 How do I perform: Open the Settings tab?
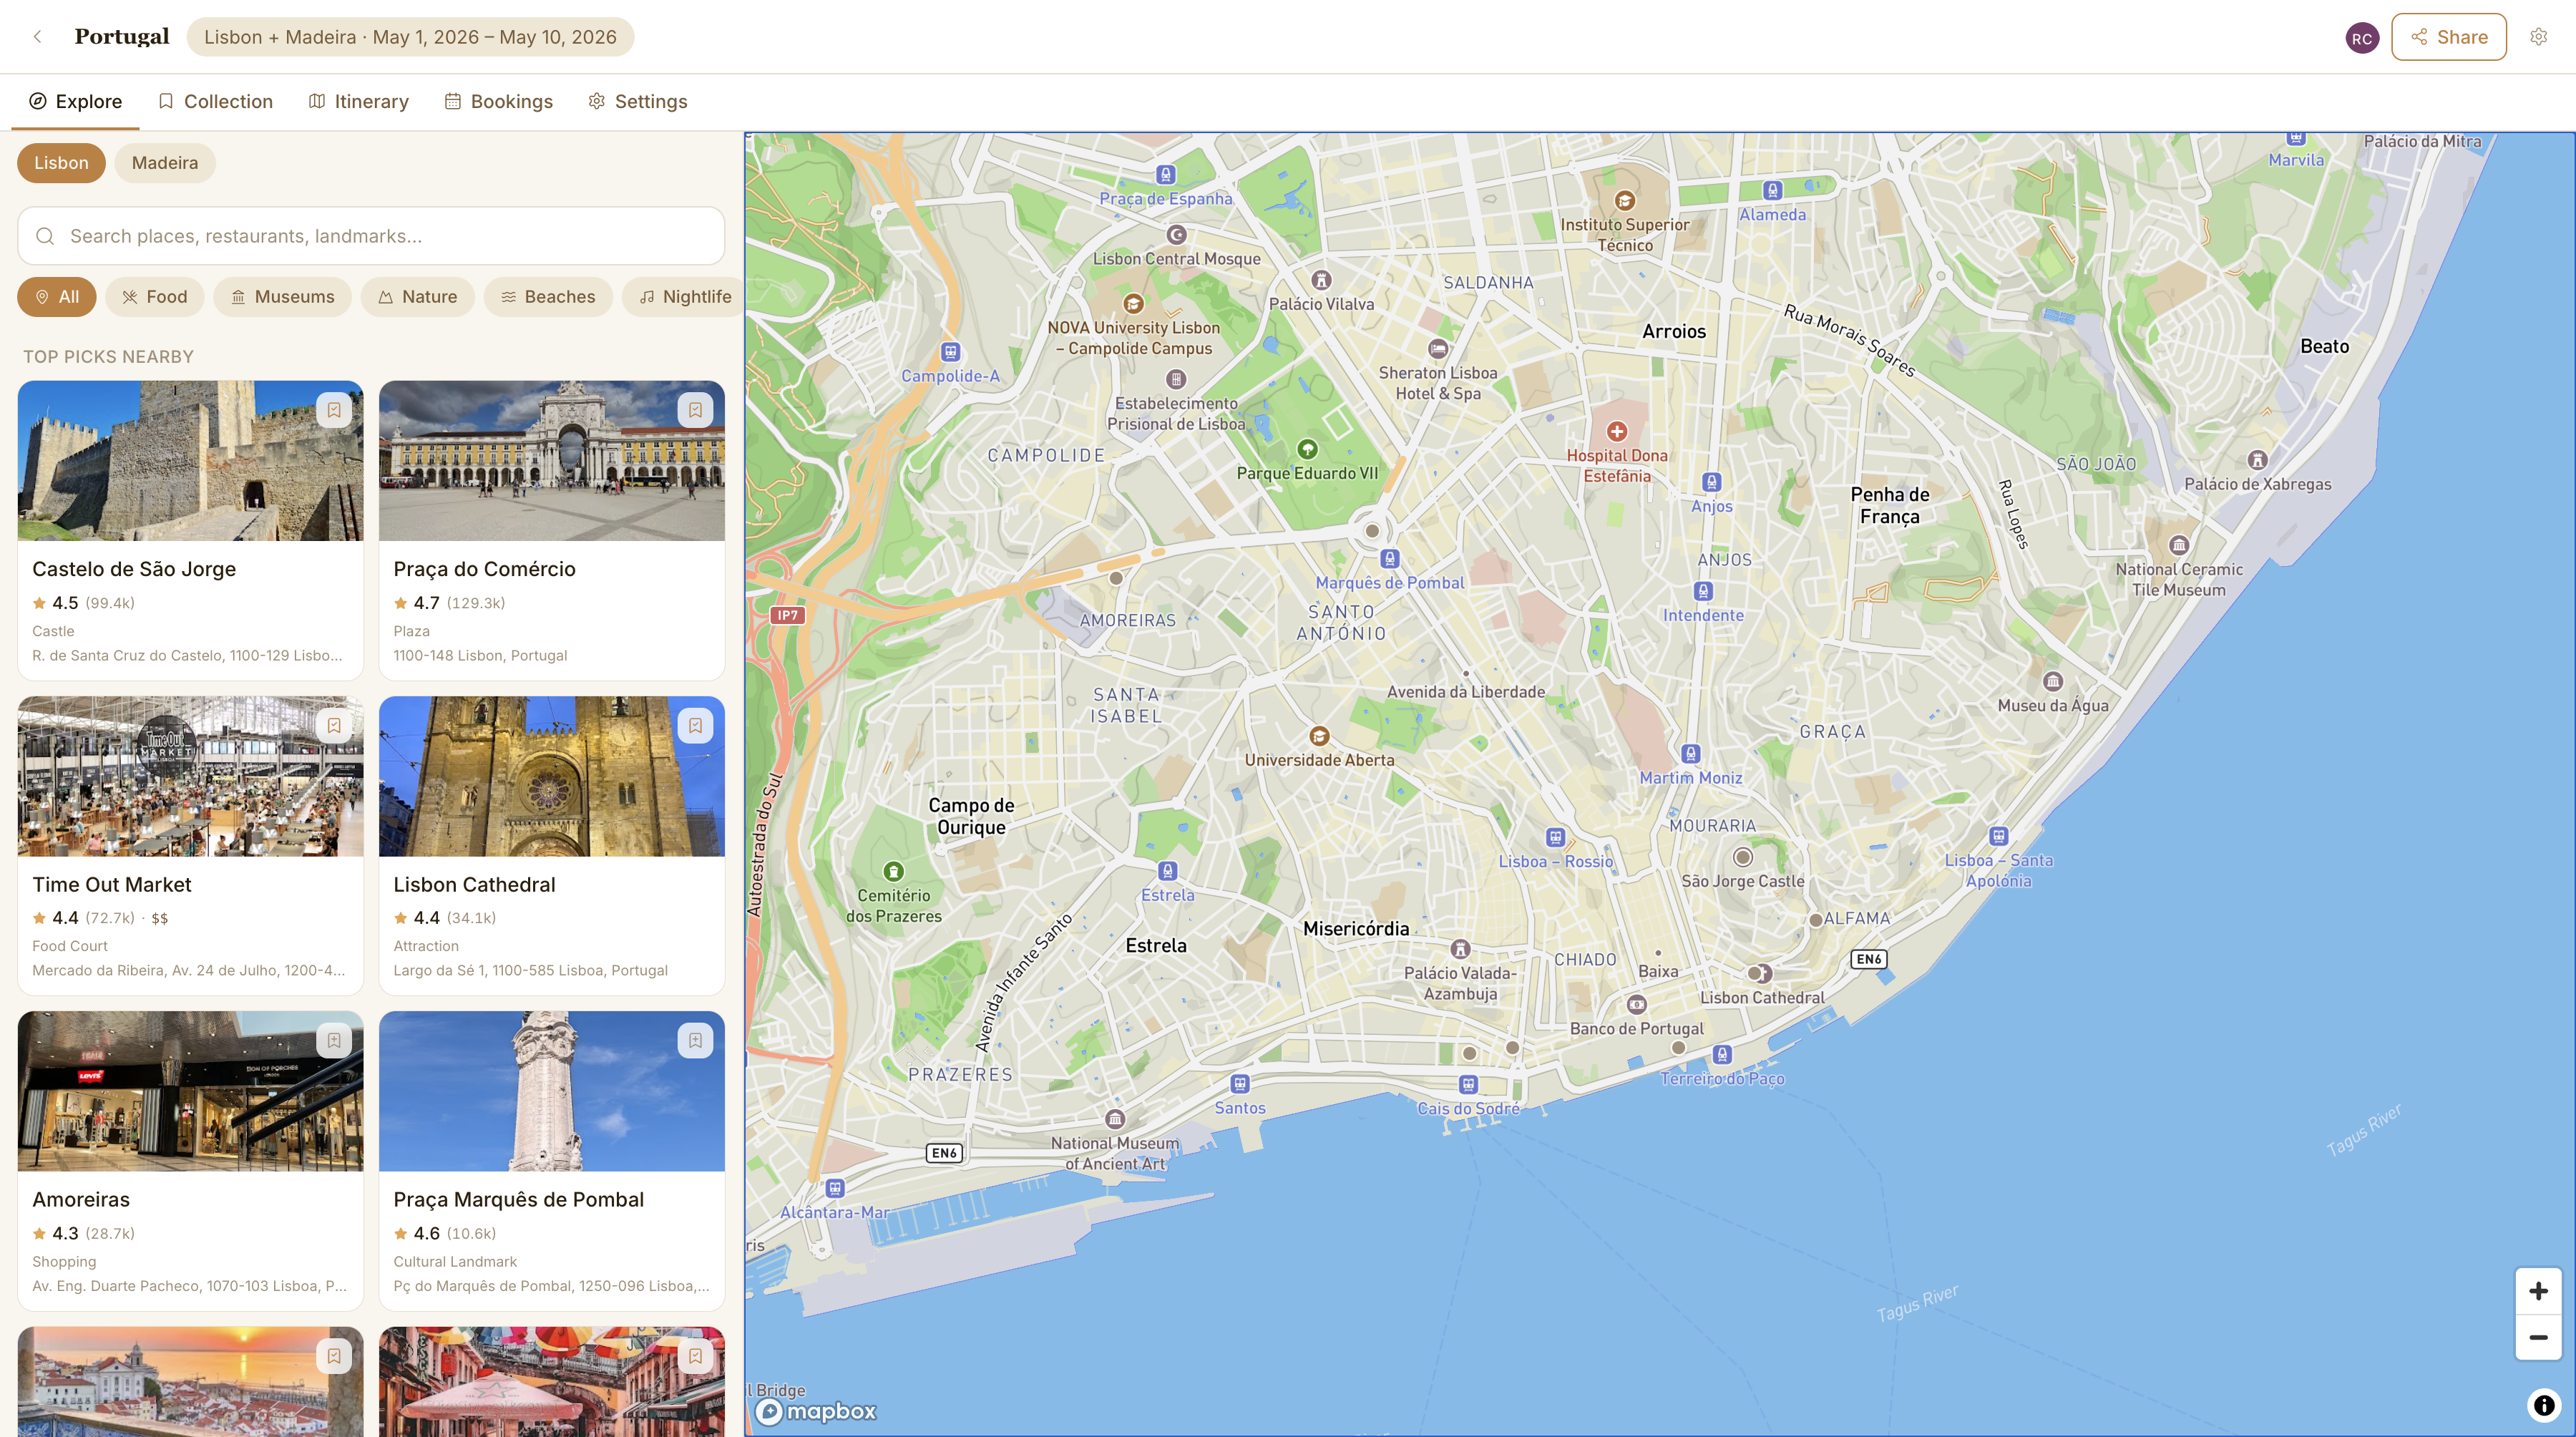(x=637, y=101)
